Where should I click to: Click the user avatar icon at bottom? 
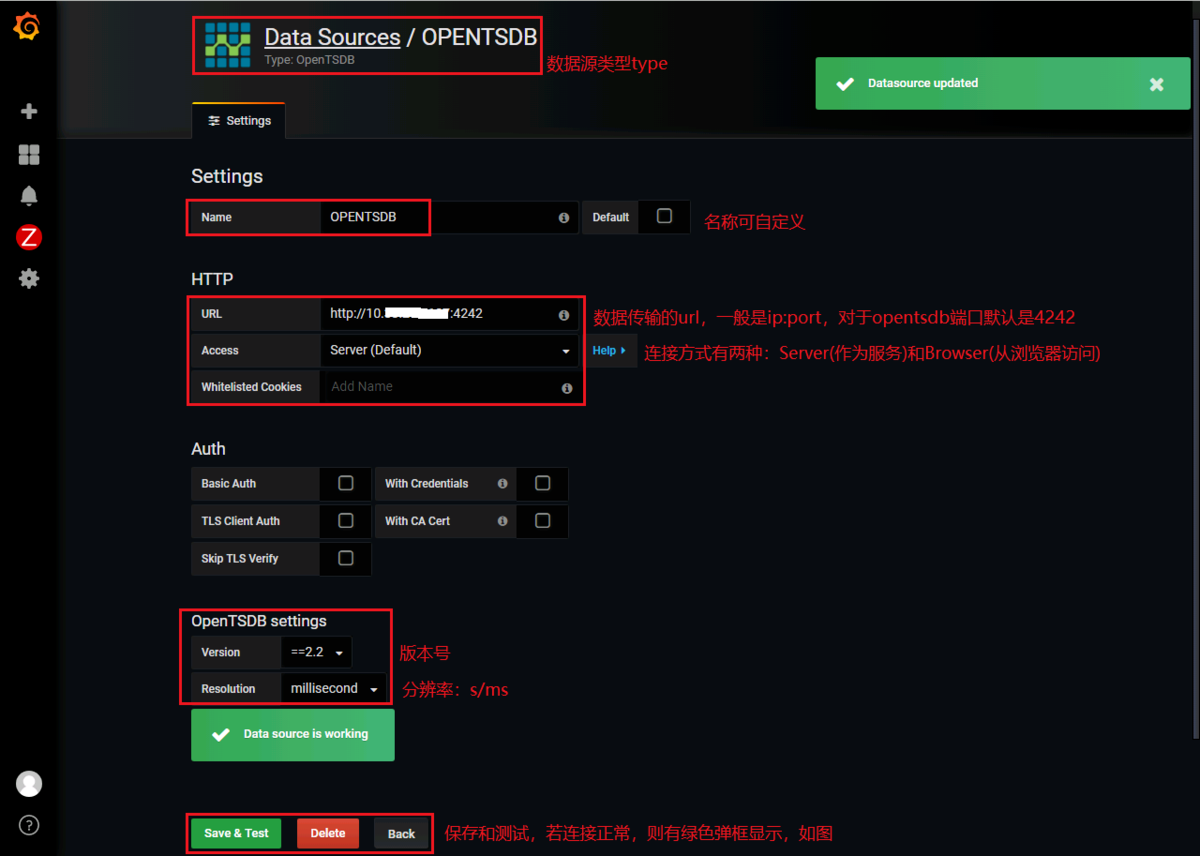click(28, 783)
